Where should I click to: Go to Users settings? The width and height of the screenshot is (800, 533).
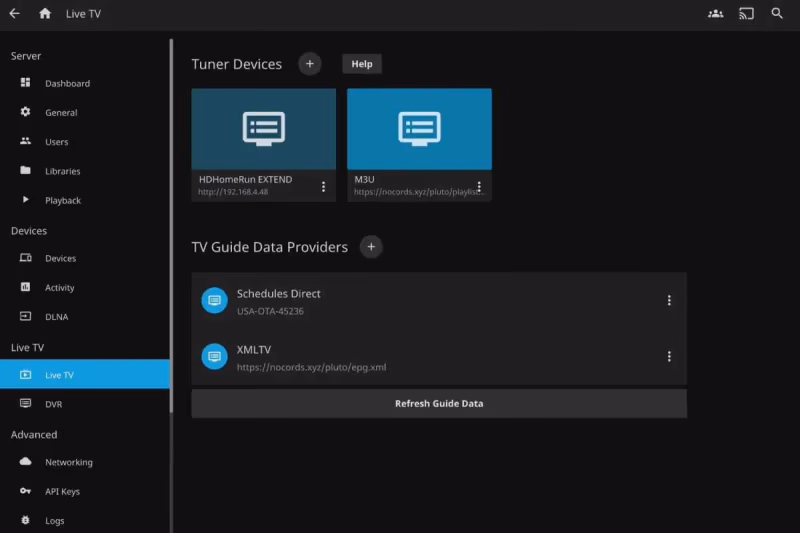click(85, 142)
